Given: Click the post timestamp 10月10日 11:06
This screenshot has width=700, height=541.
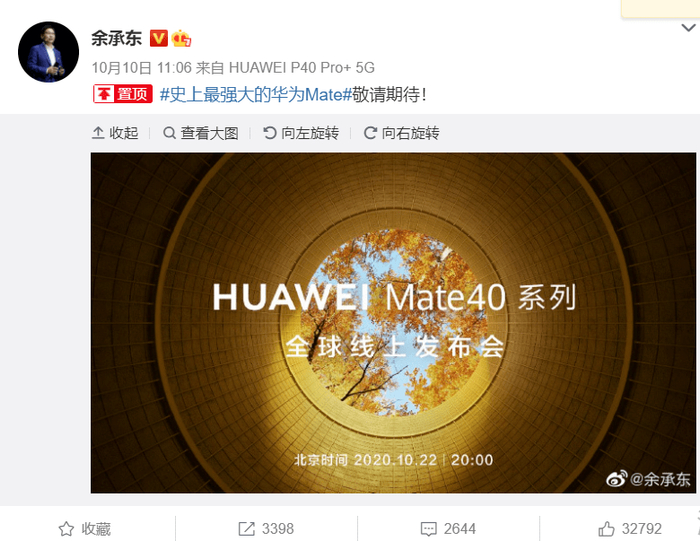Looking at the screenshot, I should point(142,67).
